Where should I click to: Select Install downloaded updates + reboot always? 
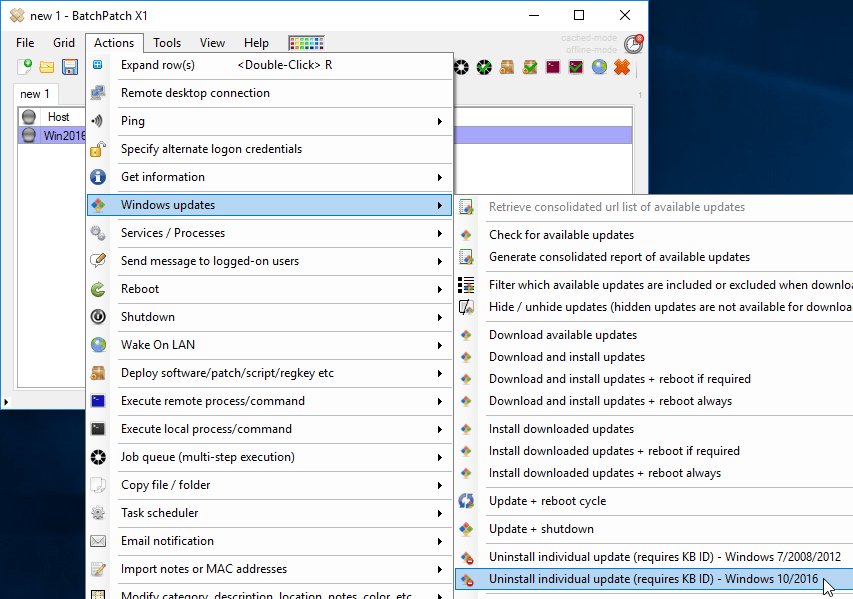[x=654, y=473]
